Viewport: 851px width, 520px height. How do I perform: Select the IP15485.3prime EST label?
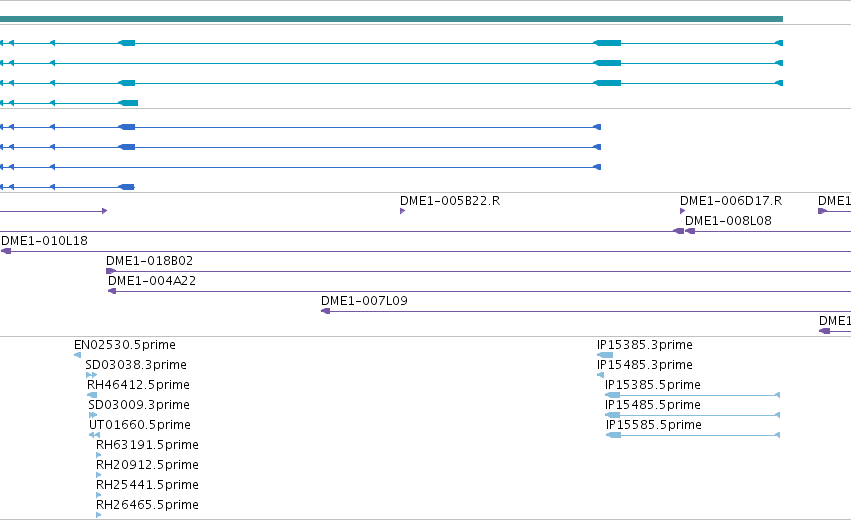(645, 365)
